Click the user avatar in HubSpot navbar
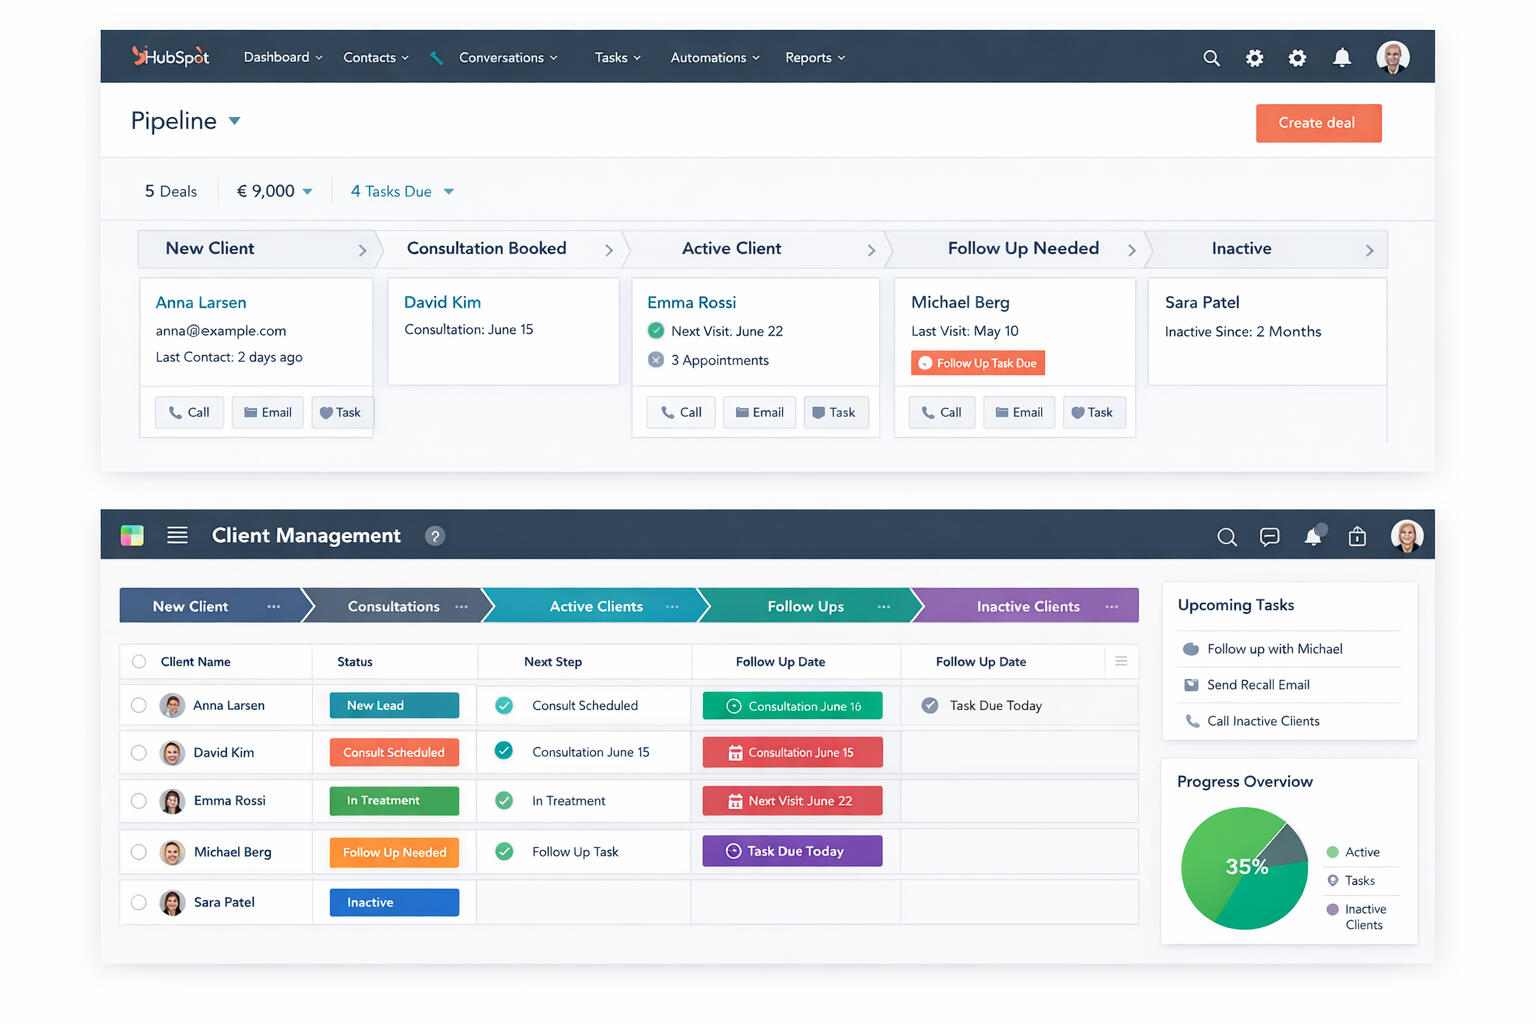The image size is (1536, 1024). click(x=1392, y=57)
